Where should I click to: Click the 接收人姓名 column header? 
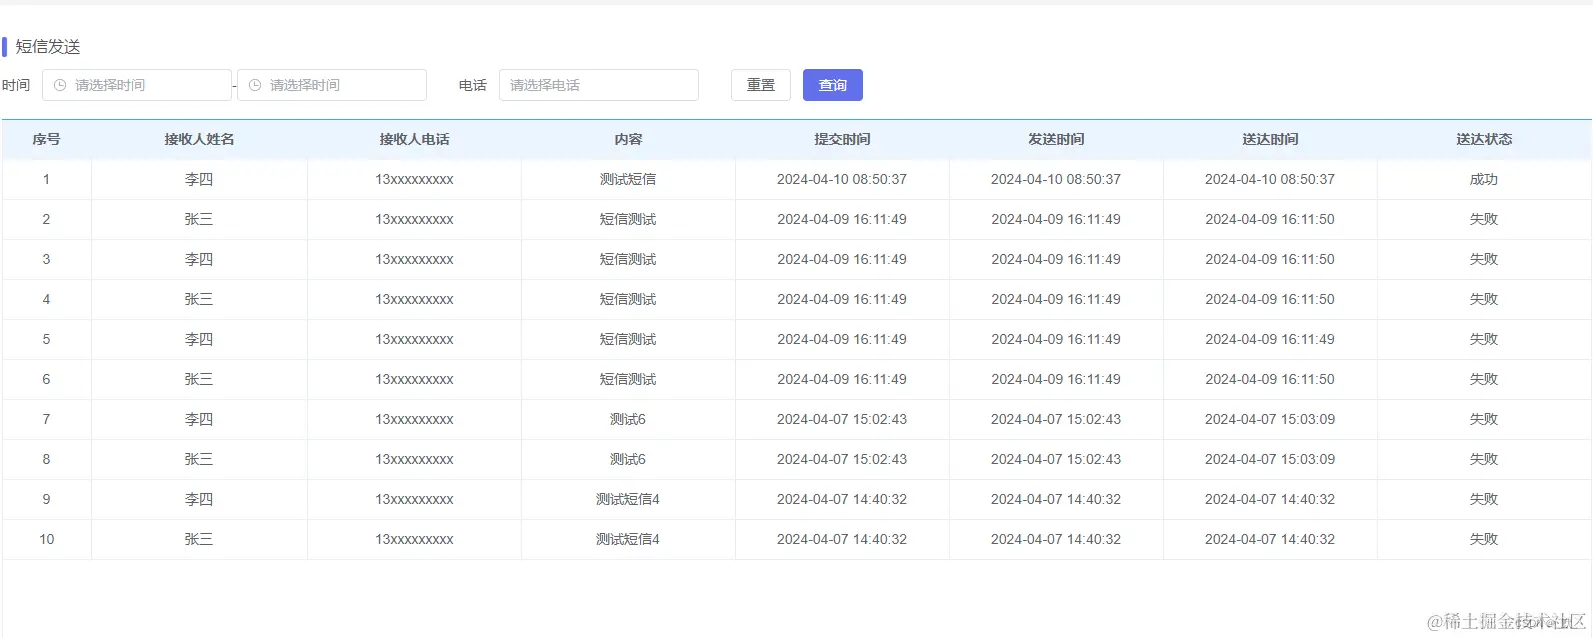point(199,139)
